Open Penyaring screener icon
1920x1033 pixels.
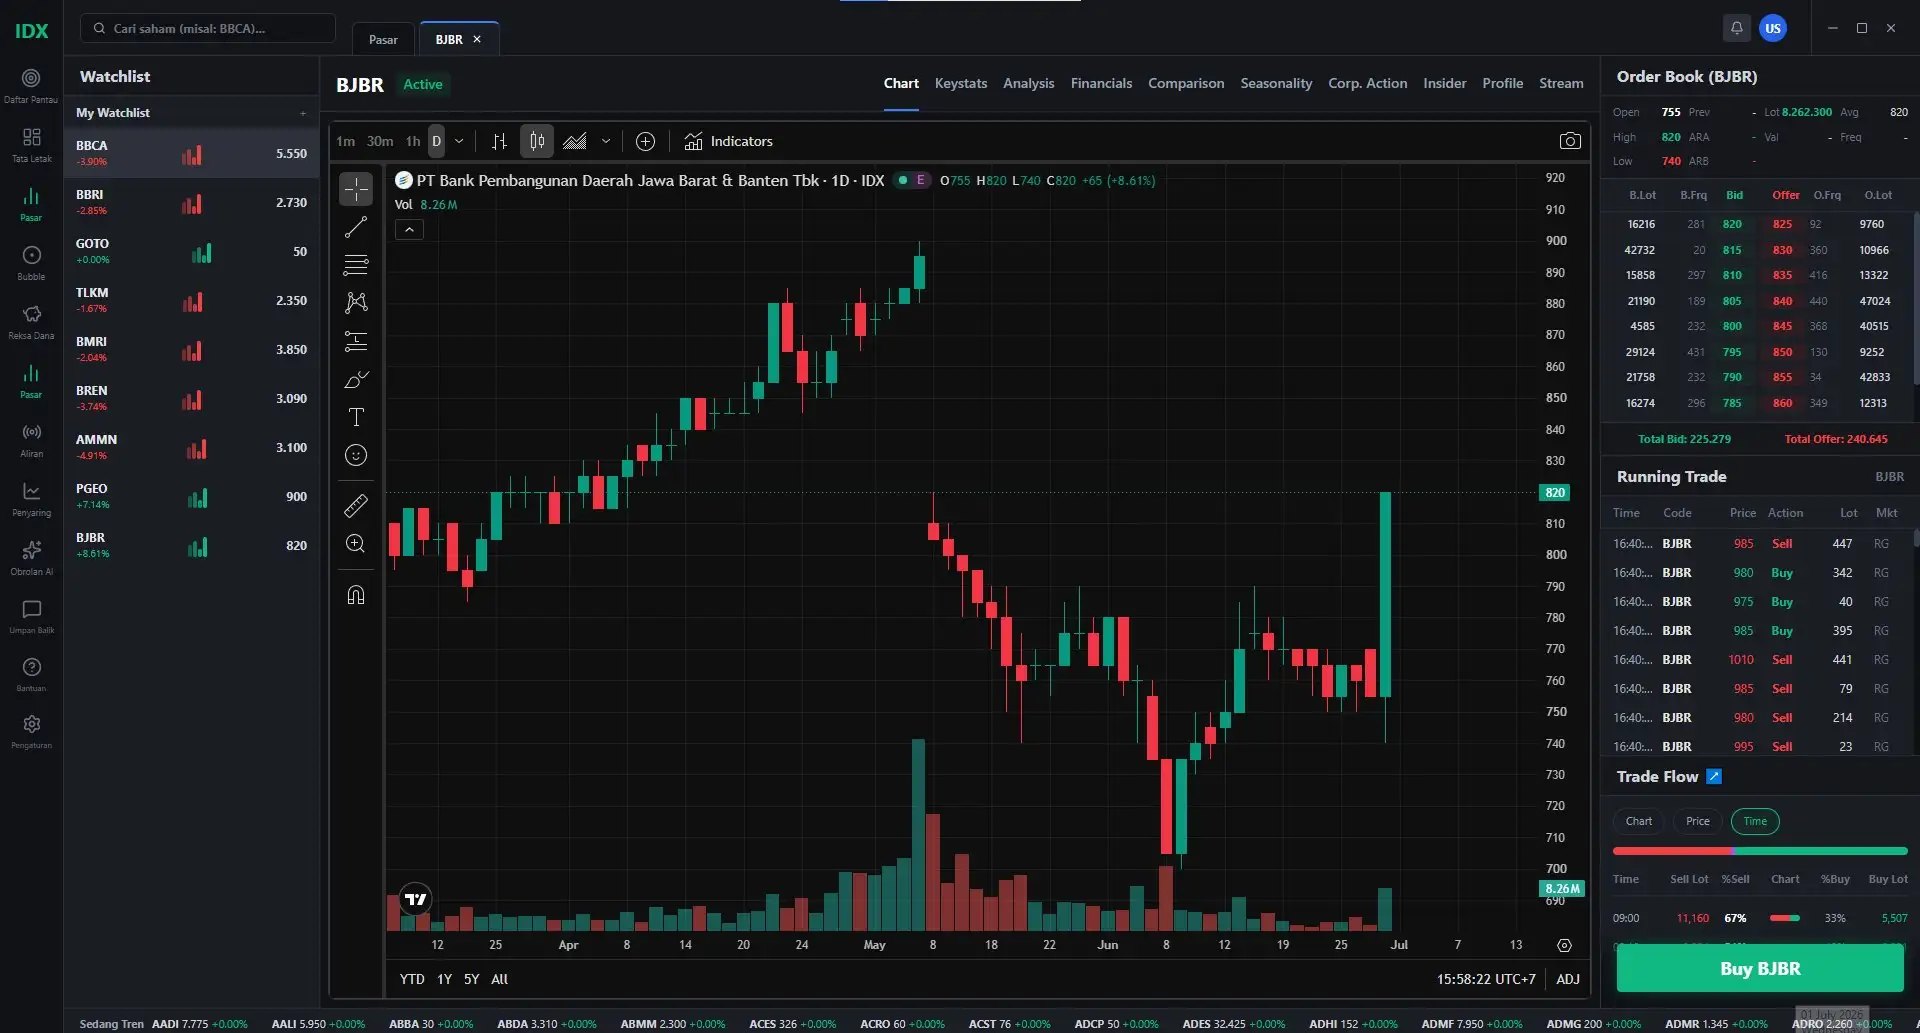point(31,498)
